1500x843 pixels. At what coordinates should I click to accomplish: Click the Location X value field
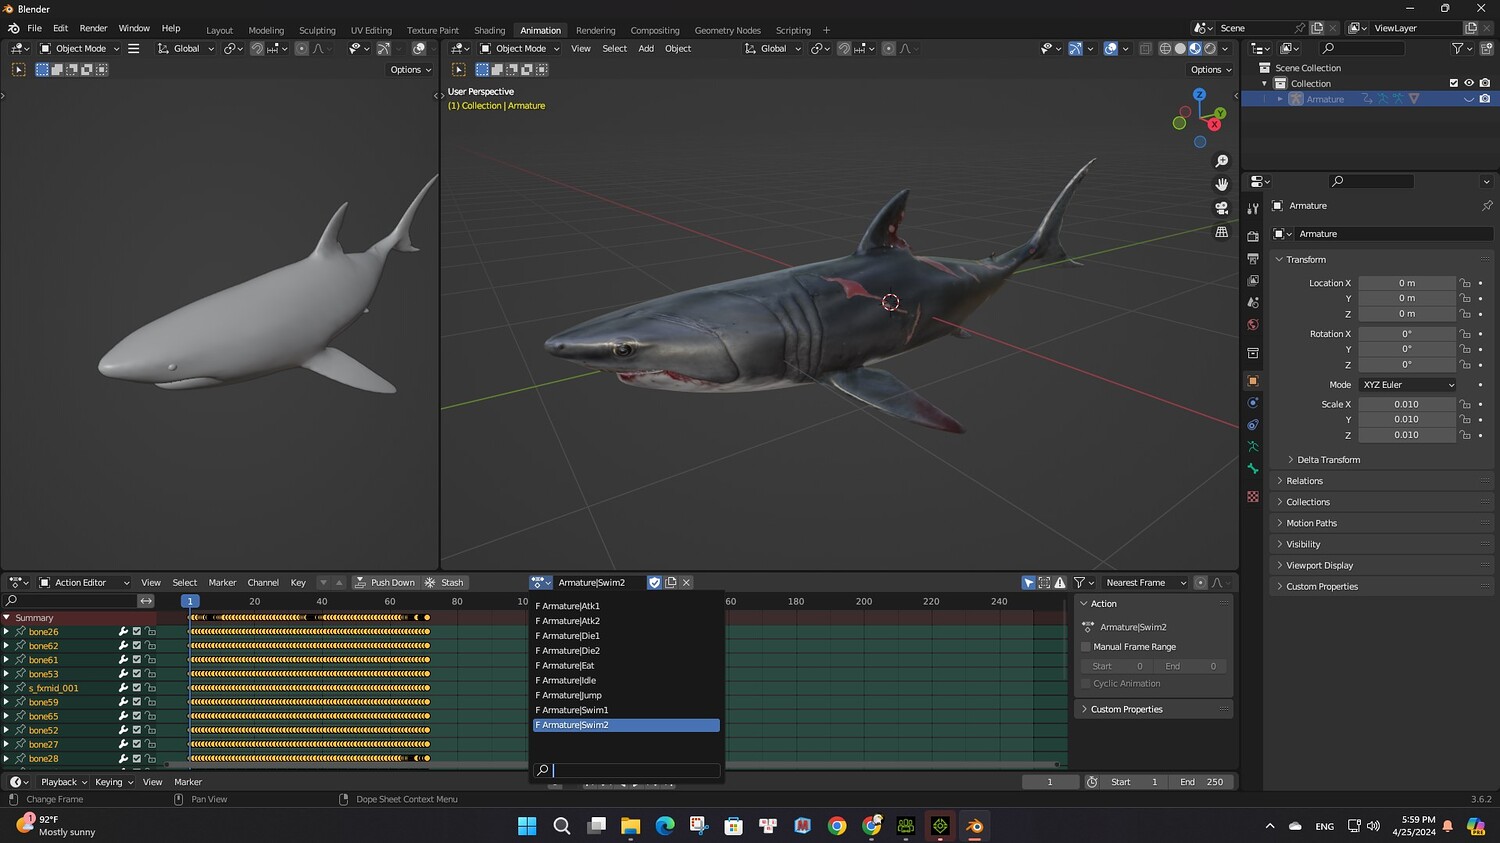[x=1406, y=283]
